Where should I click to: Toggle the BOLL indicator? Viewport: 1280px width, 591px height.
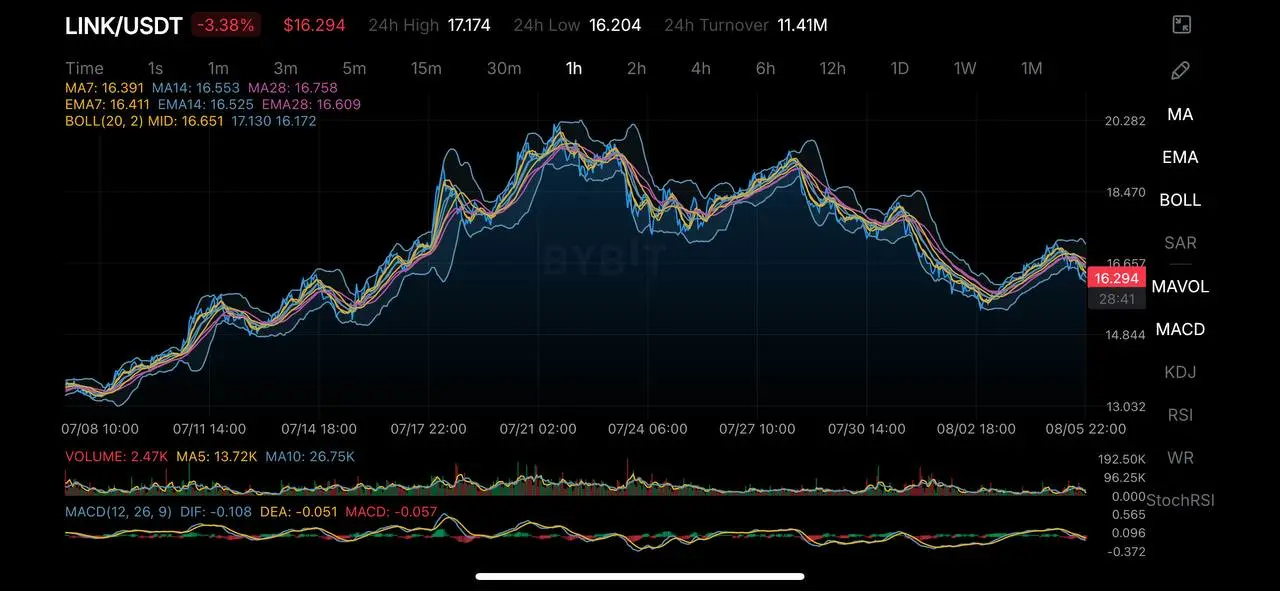(x=1180, y=200)
